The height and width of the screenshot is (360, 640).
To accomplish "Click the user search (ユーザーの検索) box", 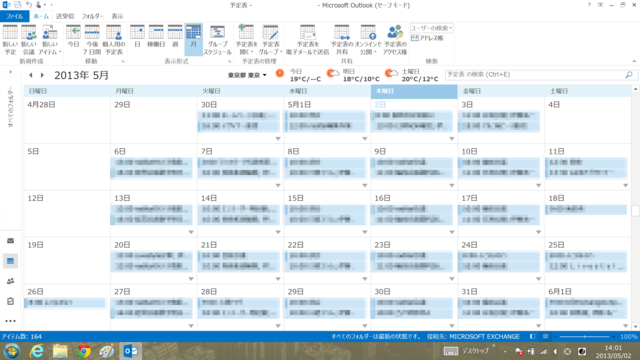I will coord(431,28).
